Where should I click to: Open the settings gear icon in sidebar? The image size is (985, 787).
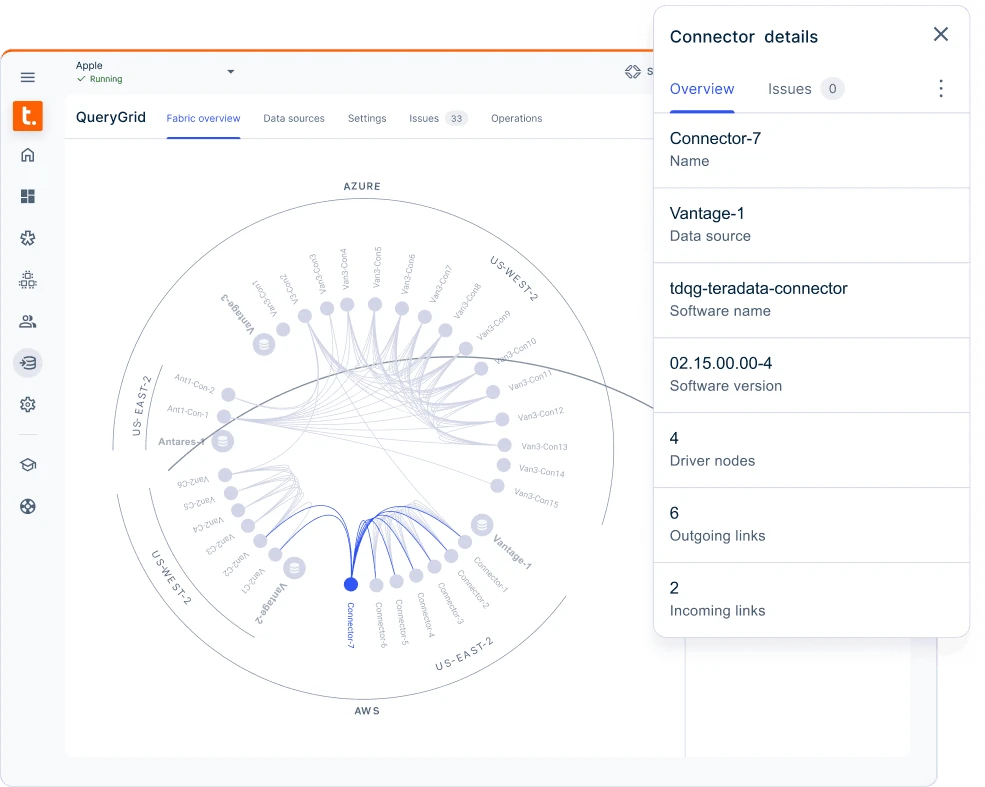point(28,405)
